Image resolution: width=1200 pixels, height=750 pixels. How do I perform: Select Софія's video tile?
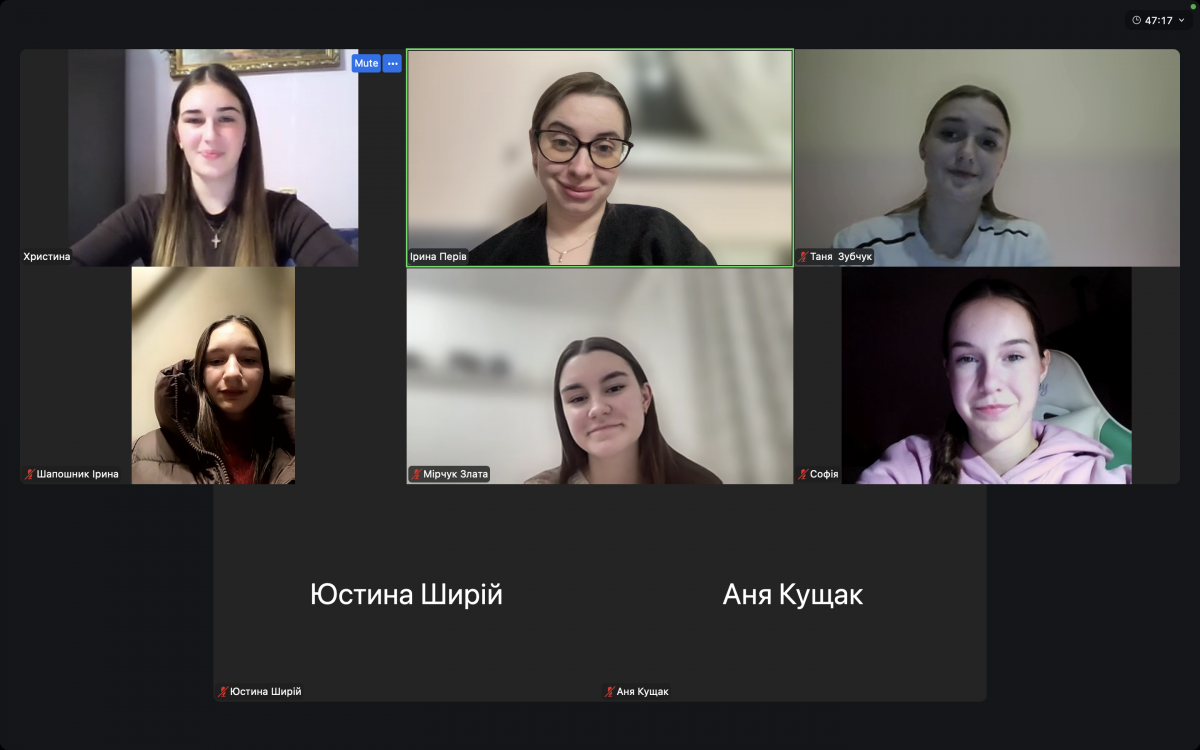(987, 375)
